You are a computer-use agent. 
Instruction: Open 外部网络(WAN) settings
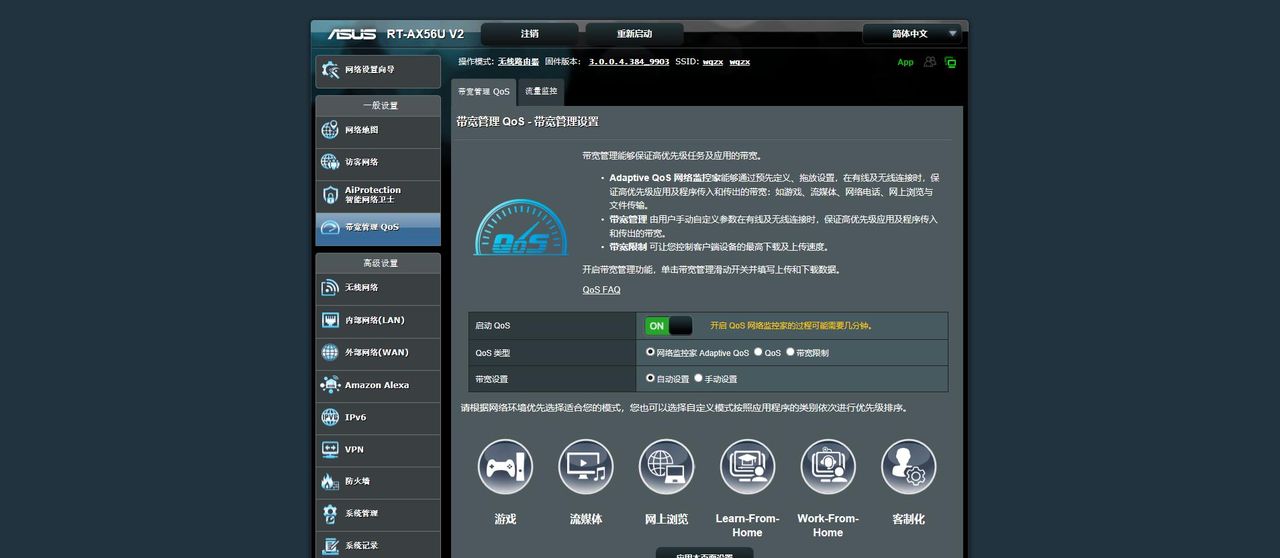coord(378,353)
